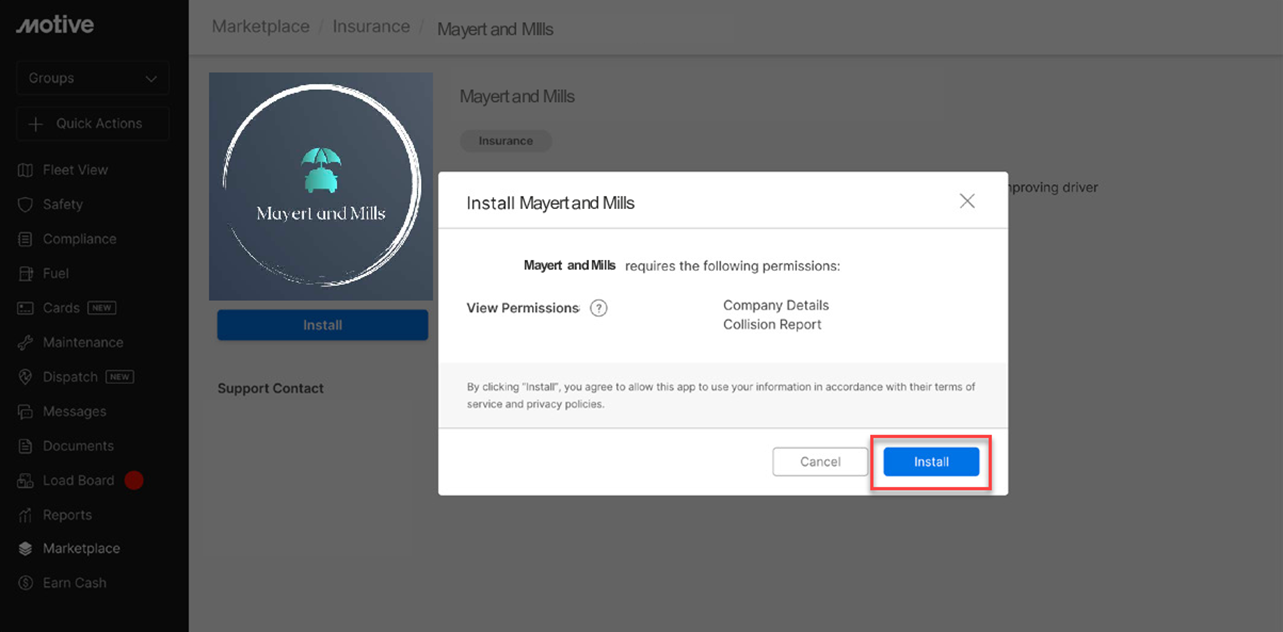Click 'Collision Report' permission text
The width and height of the screenshot is (1283, 632).
[772, 324]
